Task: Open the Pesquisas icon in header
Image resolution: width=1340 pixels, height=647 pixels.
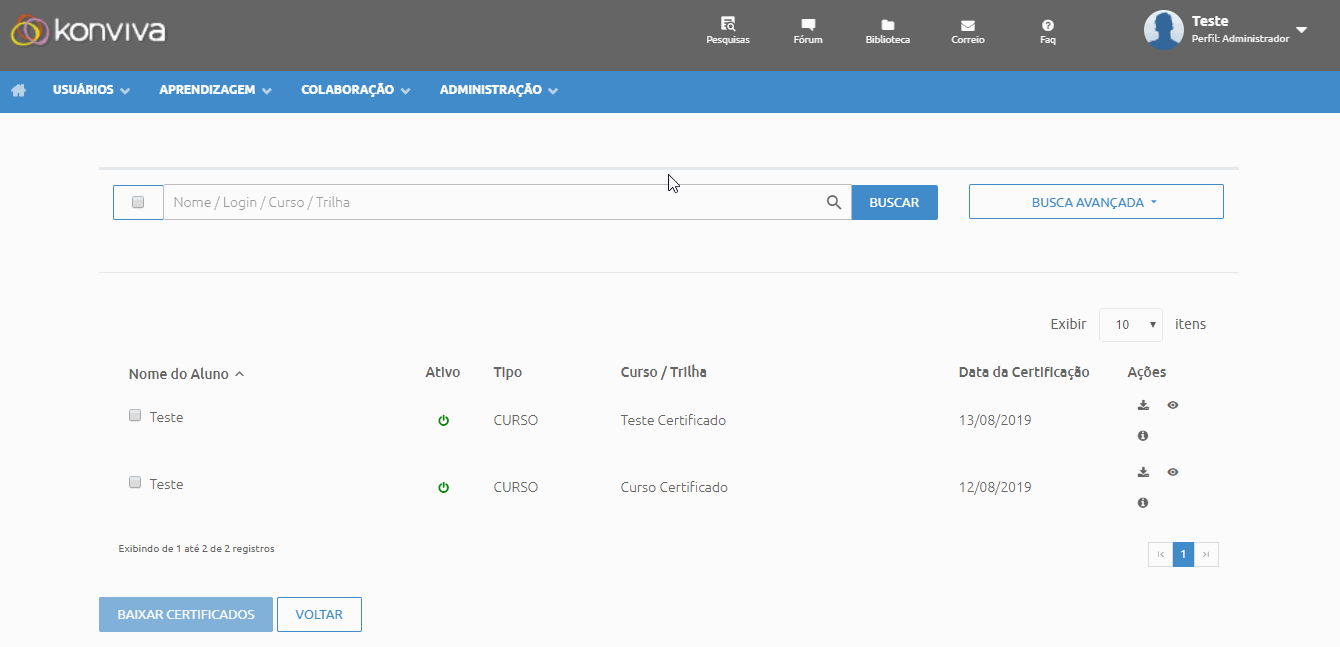Action: 728,24
